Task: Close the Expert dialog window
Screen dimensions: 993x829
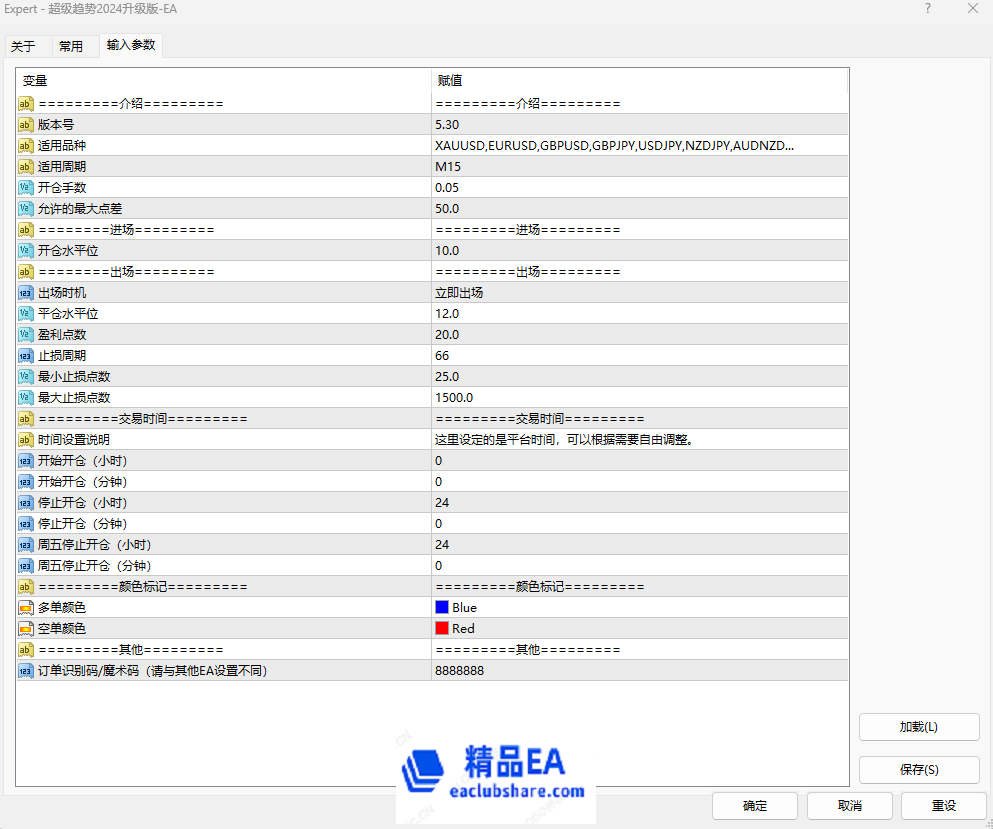Action: point(973,9)
